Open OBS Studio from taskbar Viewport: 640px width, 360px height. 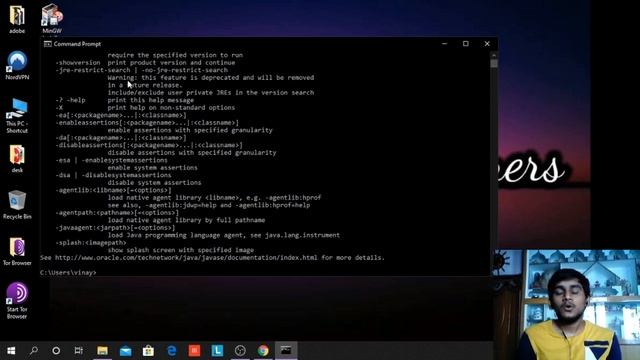coord(240,351)
